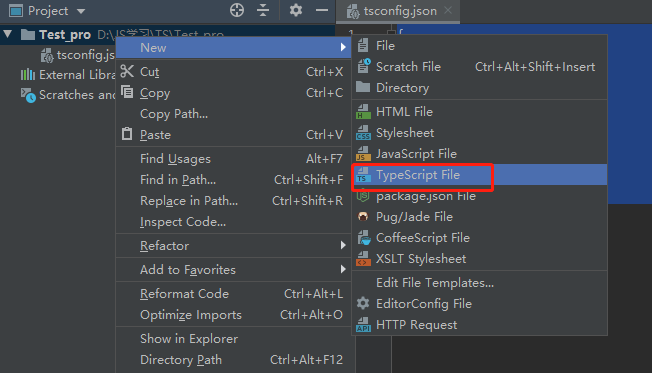Click the Copy pages icon
The height and width of the screenshot is (373, 652).
pyautogui.click(x=127, y=91)
